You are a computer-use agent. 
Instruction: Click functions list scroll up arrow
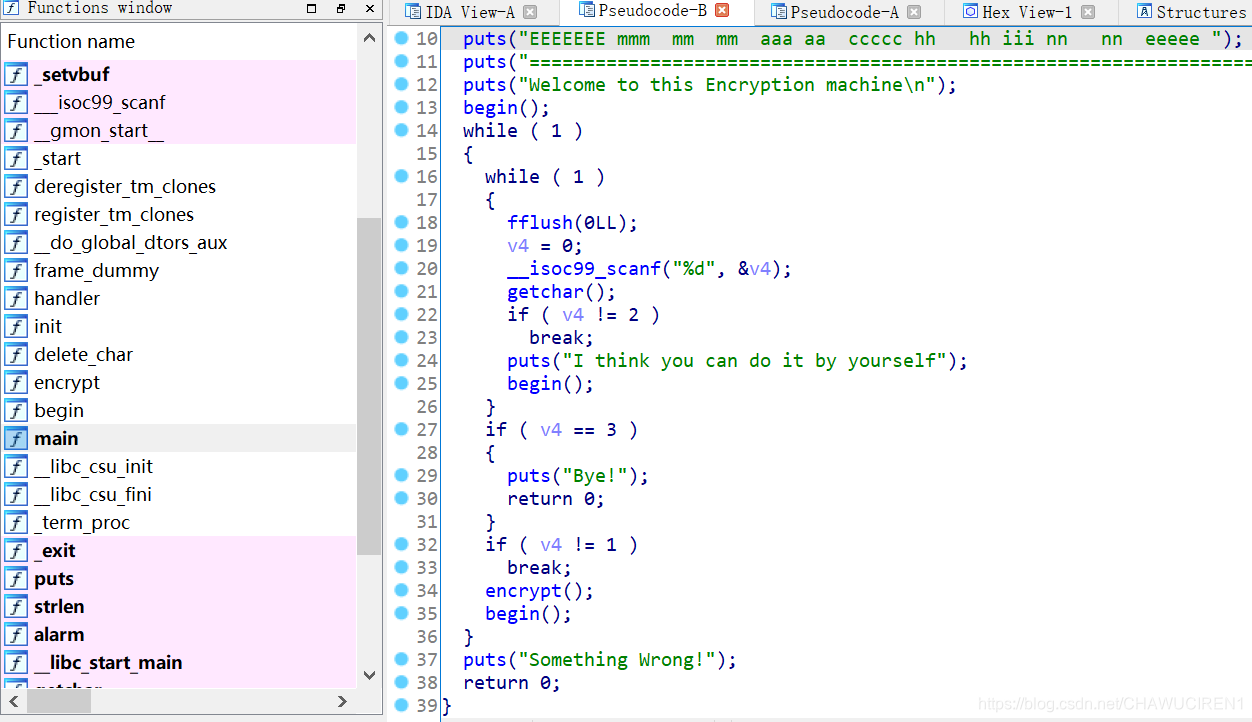pyautogui.click(x=369, y=39)
